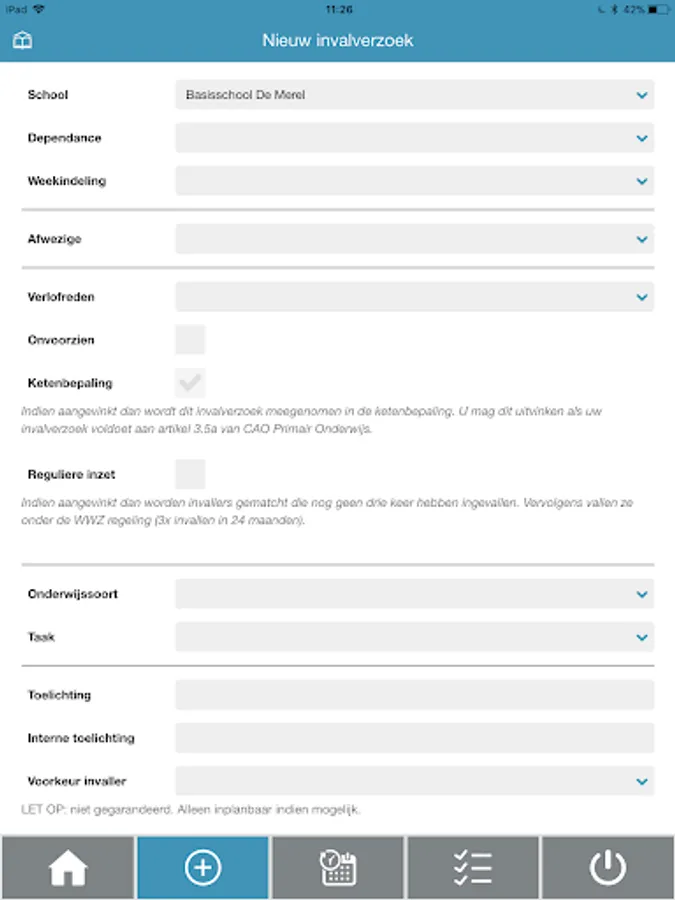
Task: Tap the Wi-Fi status icon
Action: (x=38, y=9)
